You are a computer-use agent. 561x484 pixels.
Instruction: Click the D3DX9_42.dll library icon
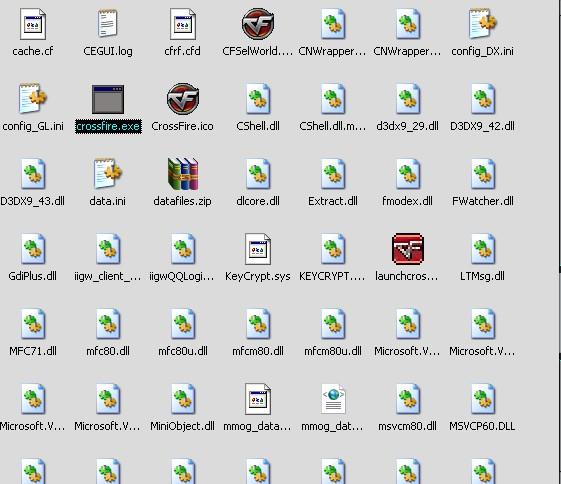(x=483, y=99)
